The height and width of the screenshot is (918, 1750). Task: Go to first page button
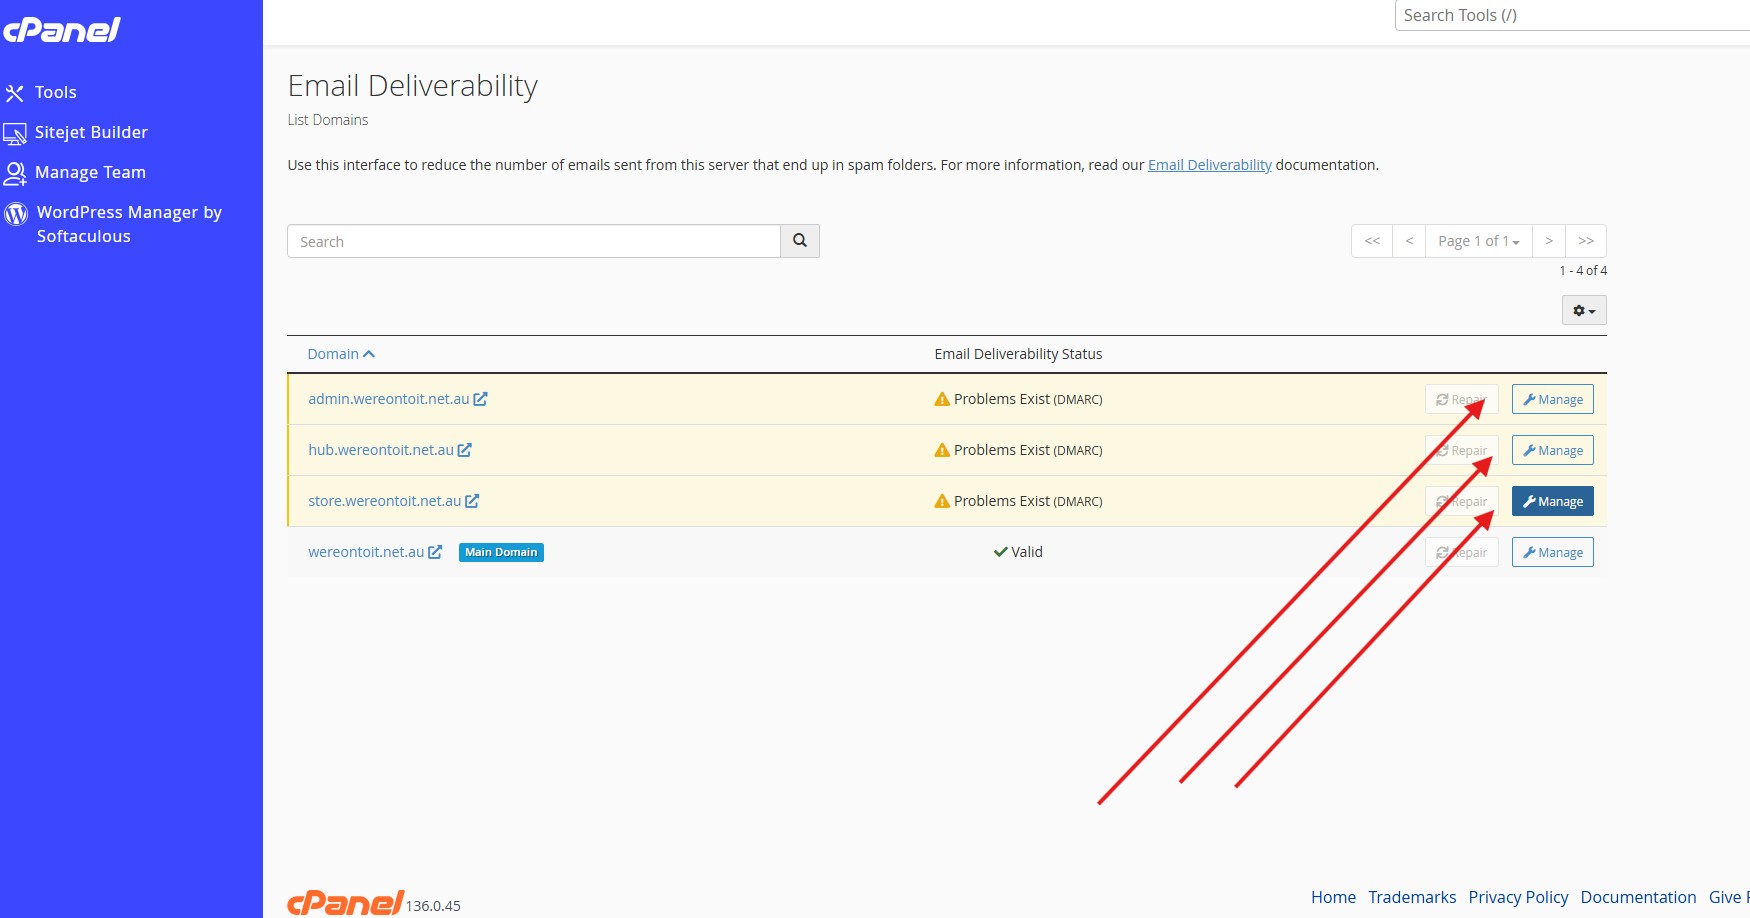[1372, 241]
